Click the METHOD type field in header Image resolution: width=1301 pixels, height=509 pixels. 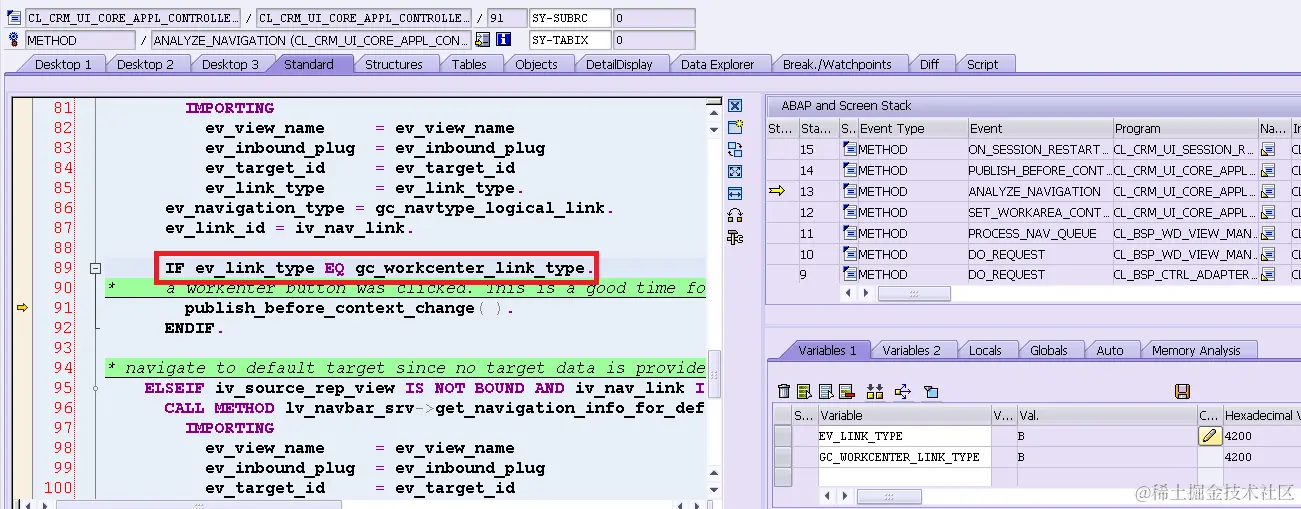80,40
